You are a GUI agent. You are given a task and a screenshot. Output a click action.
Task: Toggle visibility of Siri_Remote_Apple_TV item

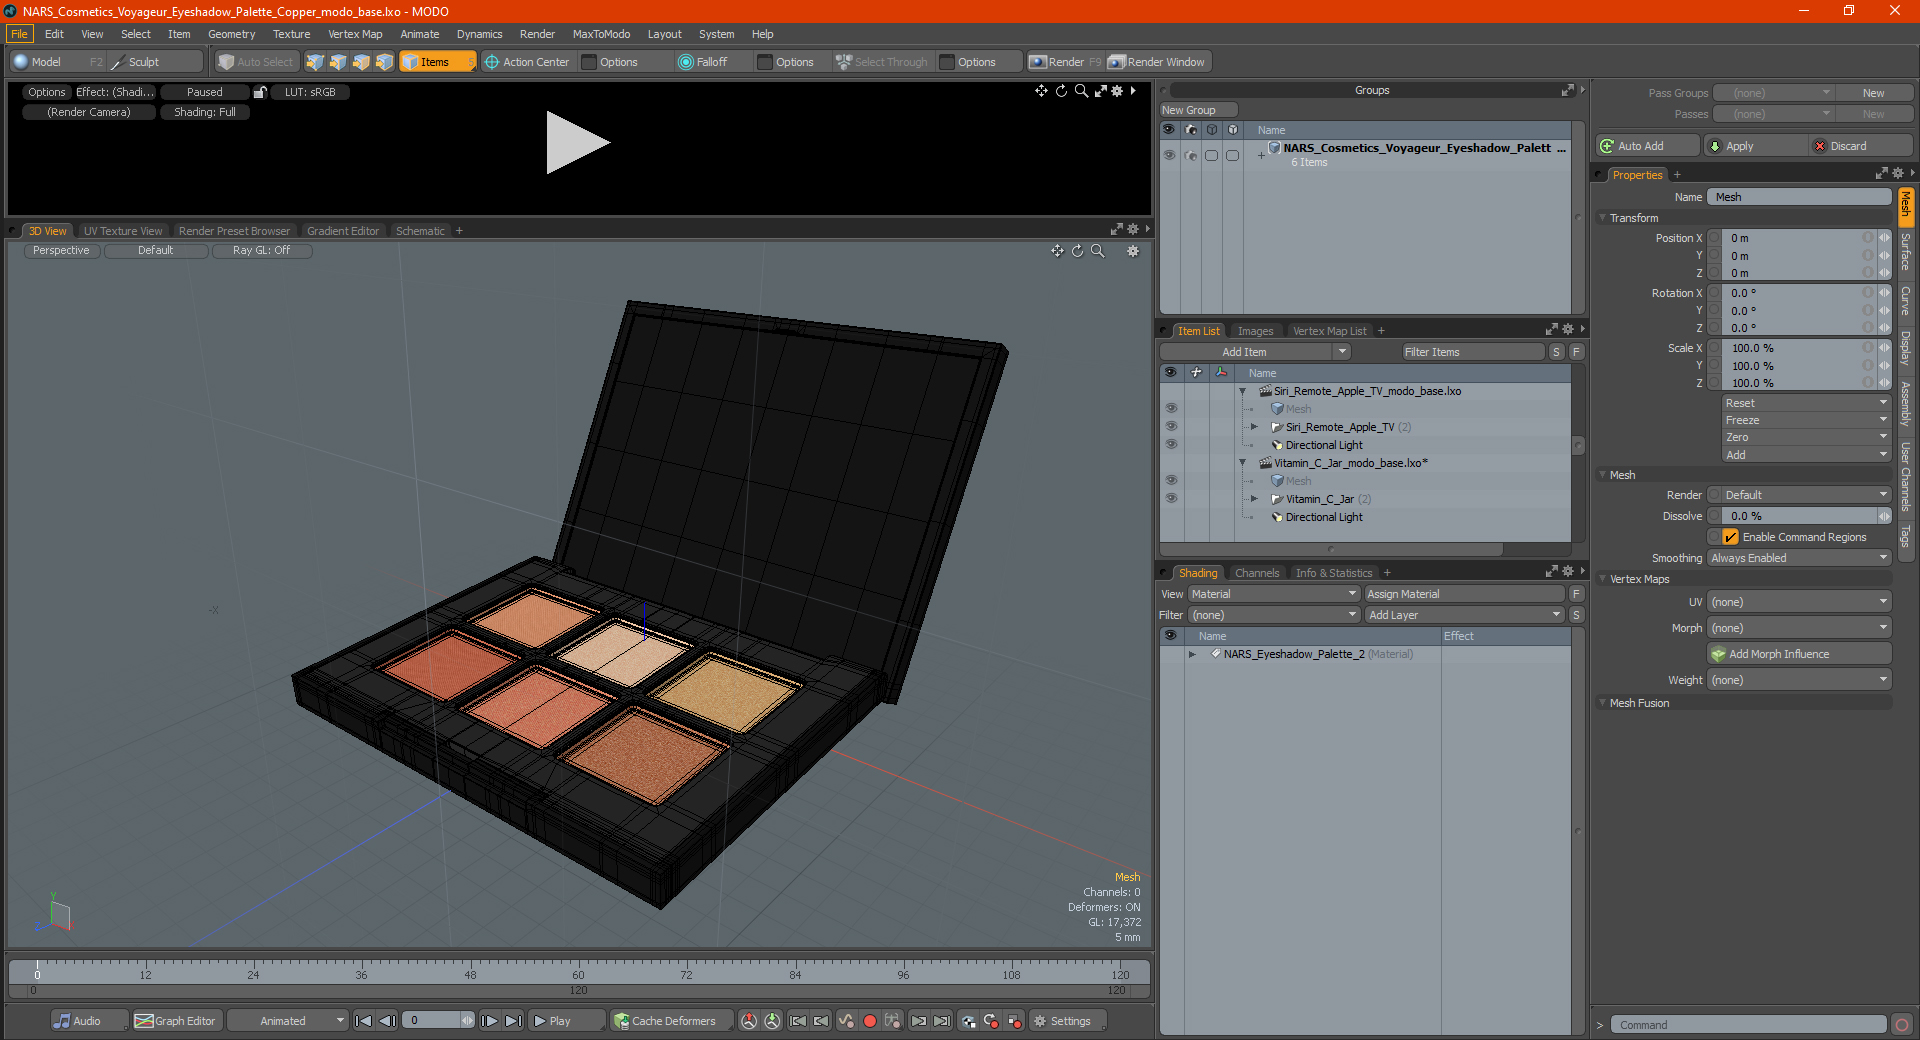pos(1171,427)
